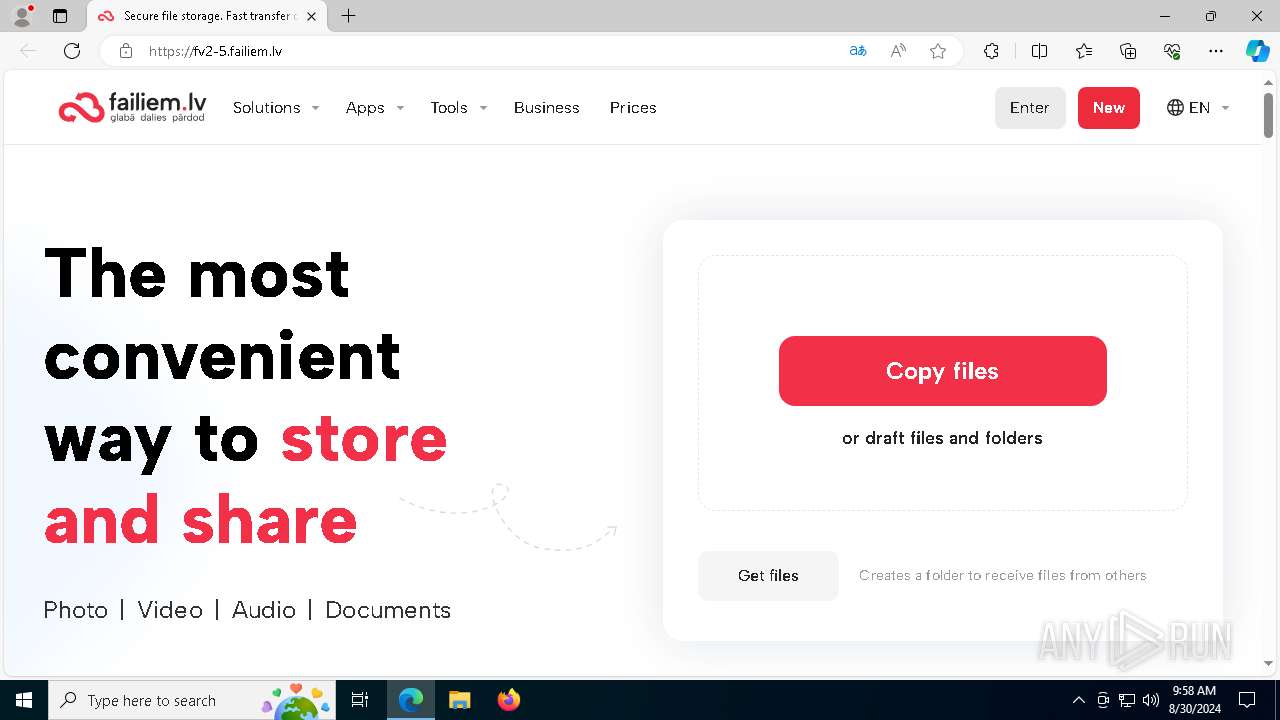1280x720 pixels.
Task: Open notification center
Action: point(1247,700)
